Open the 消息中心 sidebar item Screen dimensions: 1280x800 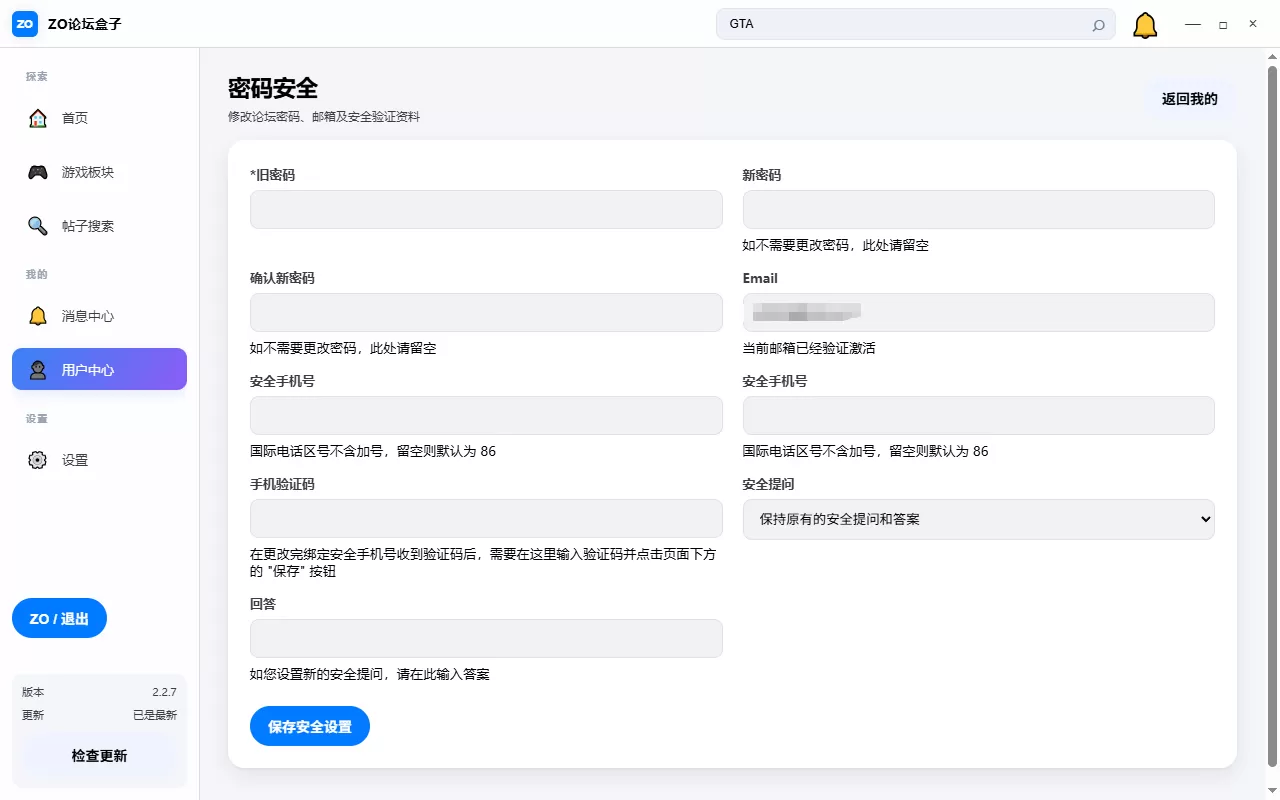[99, 316]
